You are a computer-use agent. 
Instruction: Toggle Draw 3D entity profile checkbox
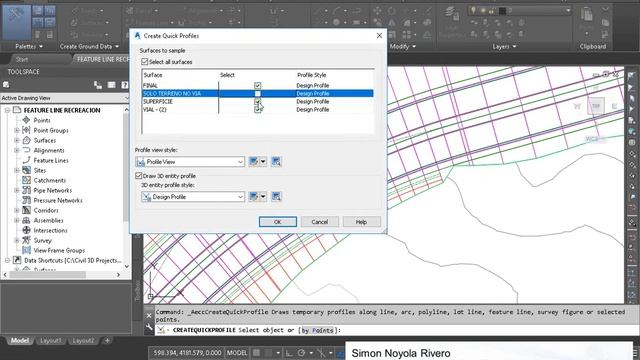pyautogui.click(x=138, y=176)
